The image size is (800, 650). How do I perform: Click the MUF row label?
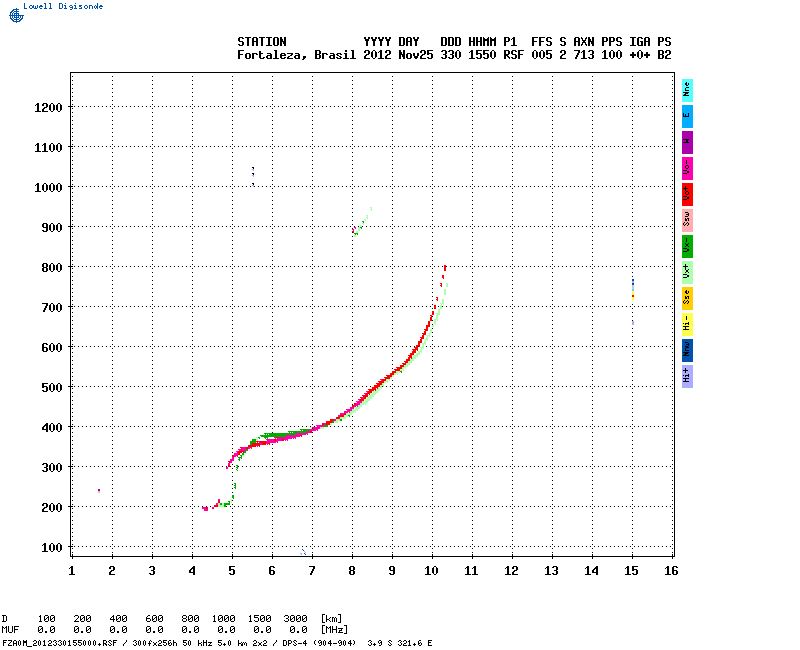tap(9, 630)
